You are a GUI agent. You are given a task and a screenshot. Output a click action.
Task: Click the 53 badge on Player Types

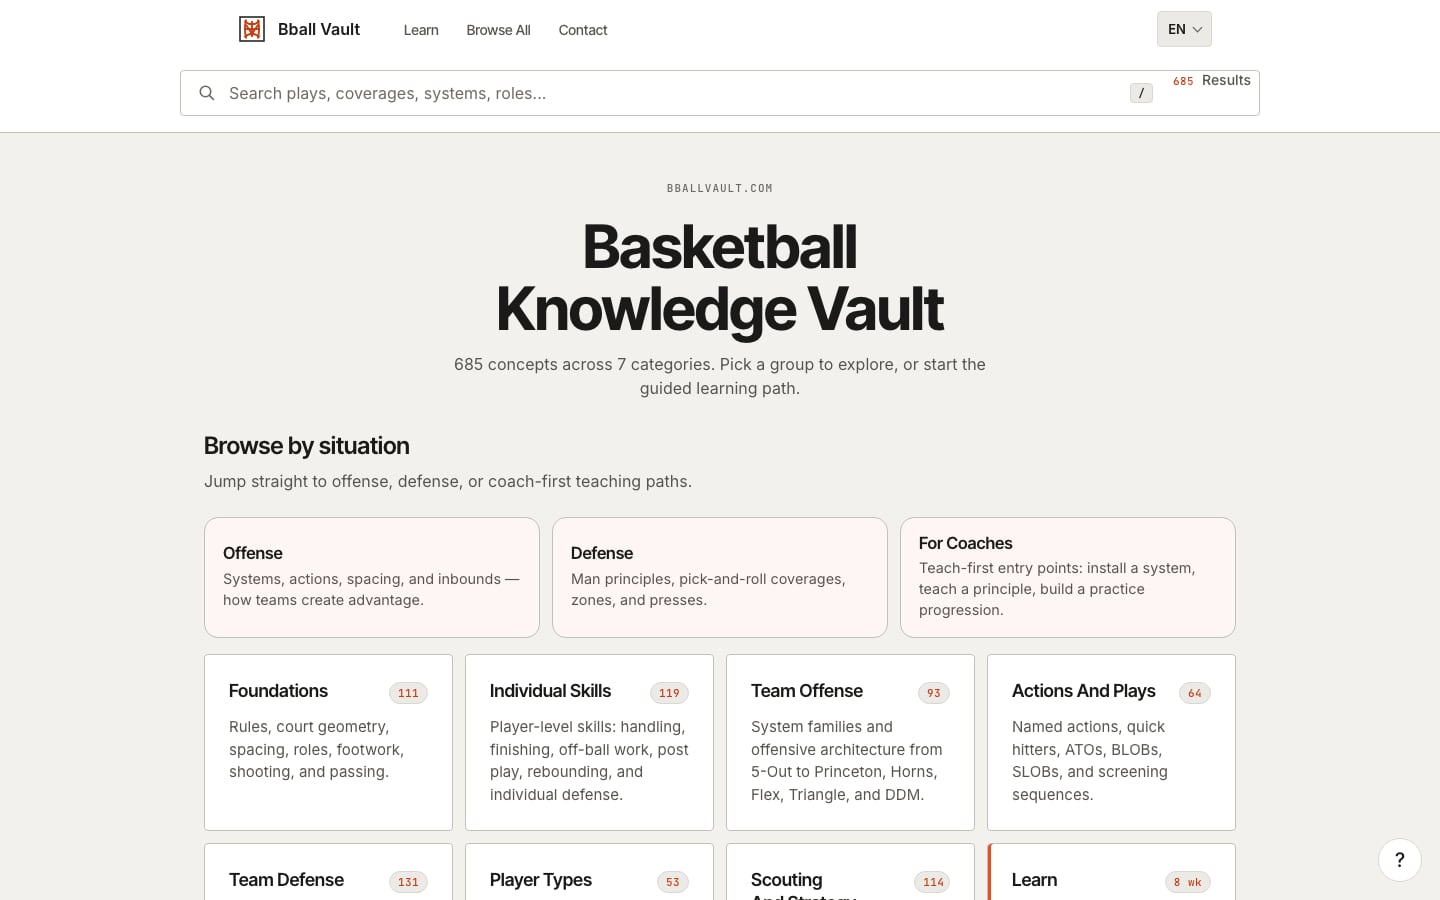pos(673,882)
